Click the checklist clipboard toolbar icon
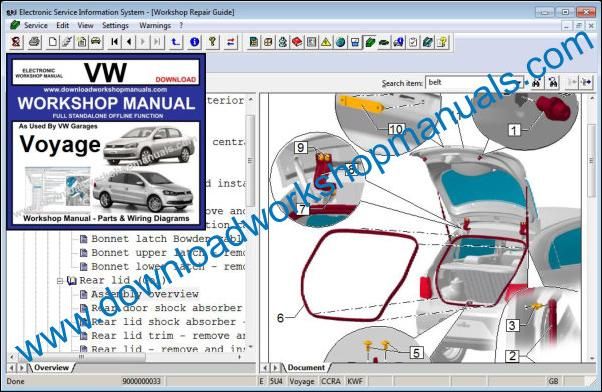Viewport: 602px width, 392px height. pyautogui.click(x=413, y=42)
